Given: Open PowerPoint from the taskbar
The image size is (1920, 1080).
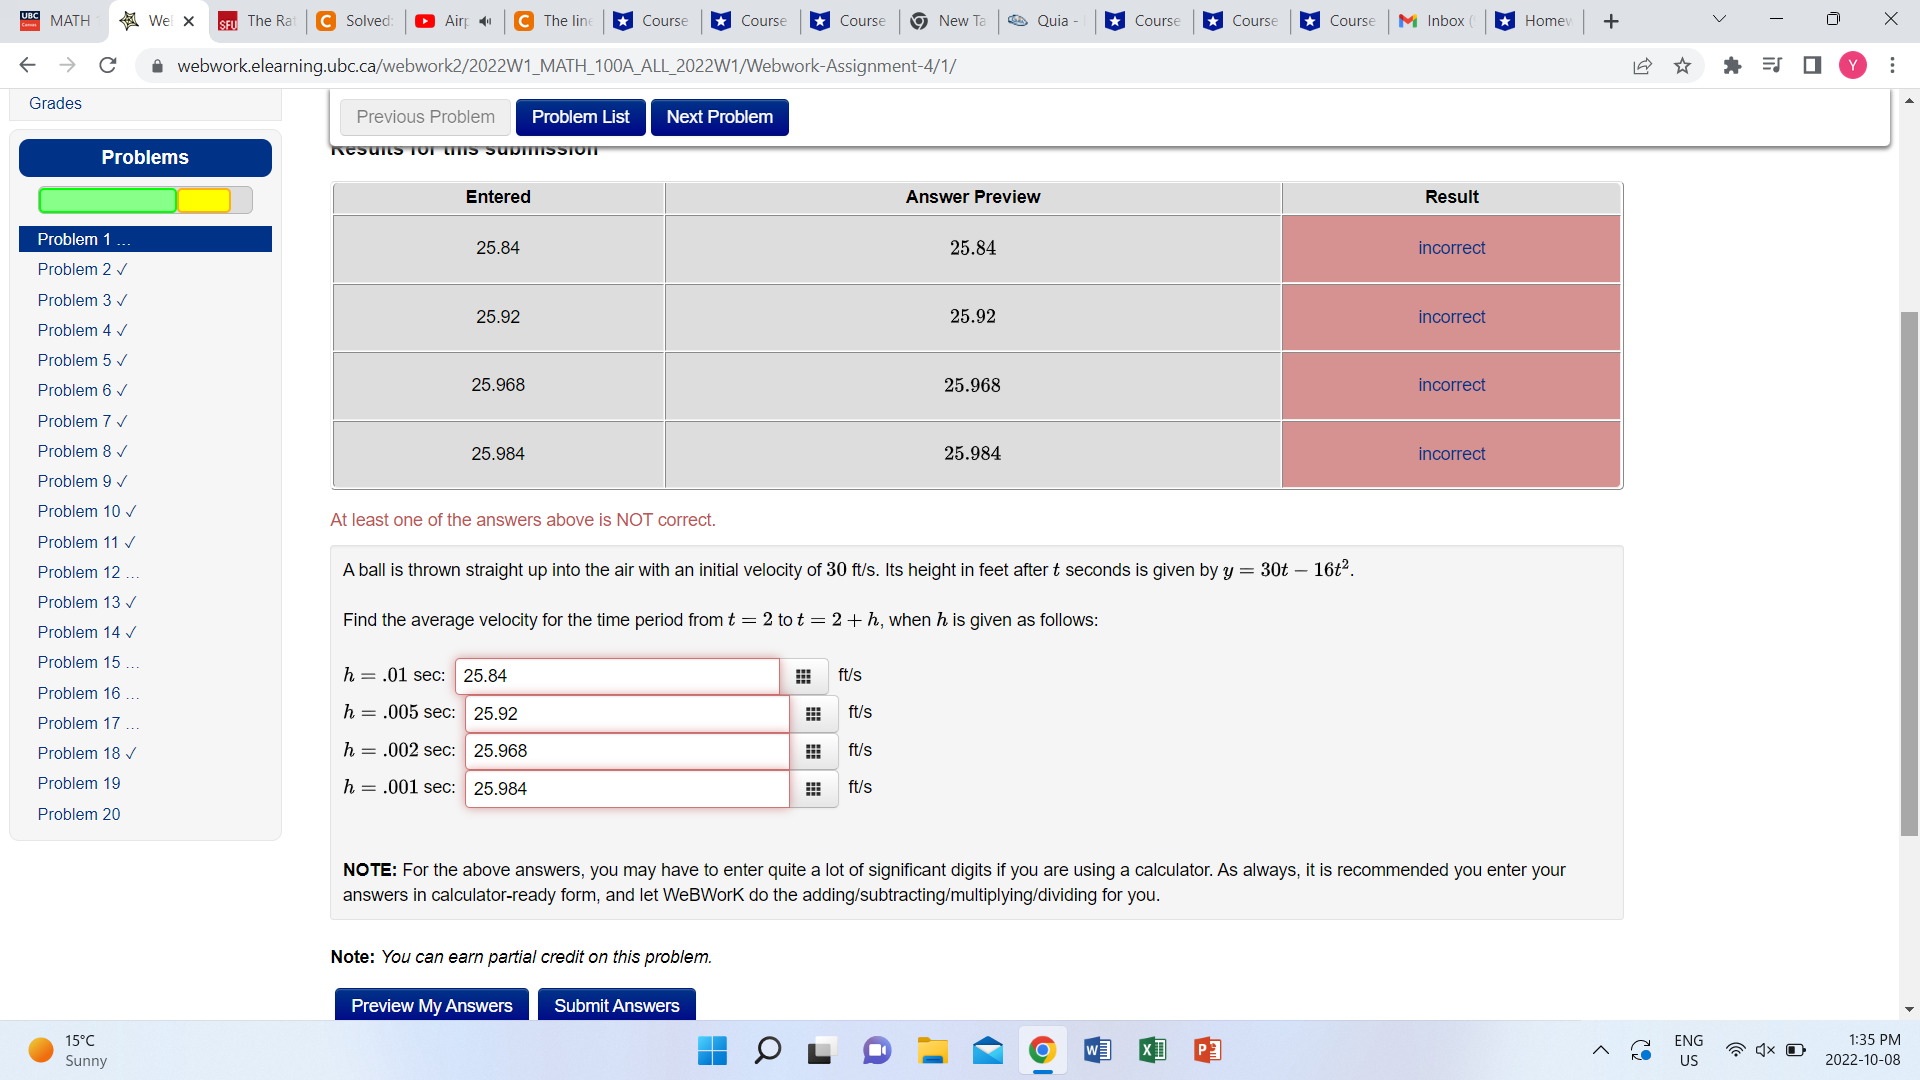Looking at the screenshot, I should (1206, 1050).
